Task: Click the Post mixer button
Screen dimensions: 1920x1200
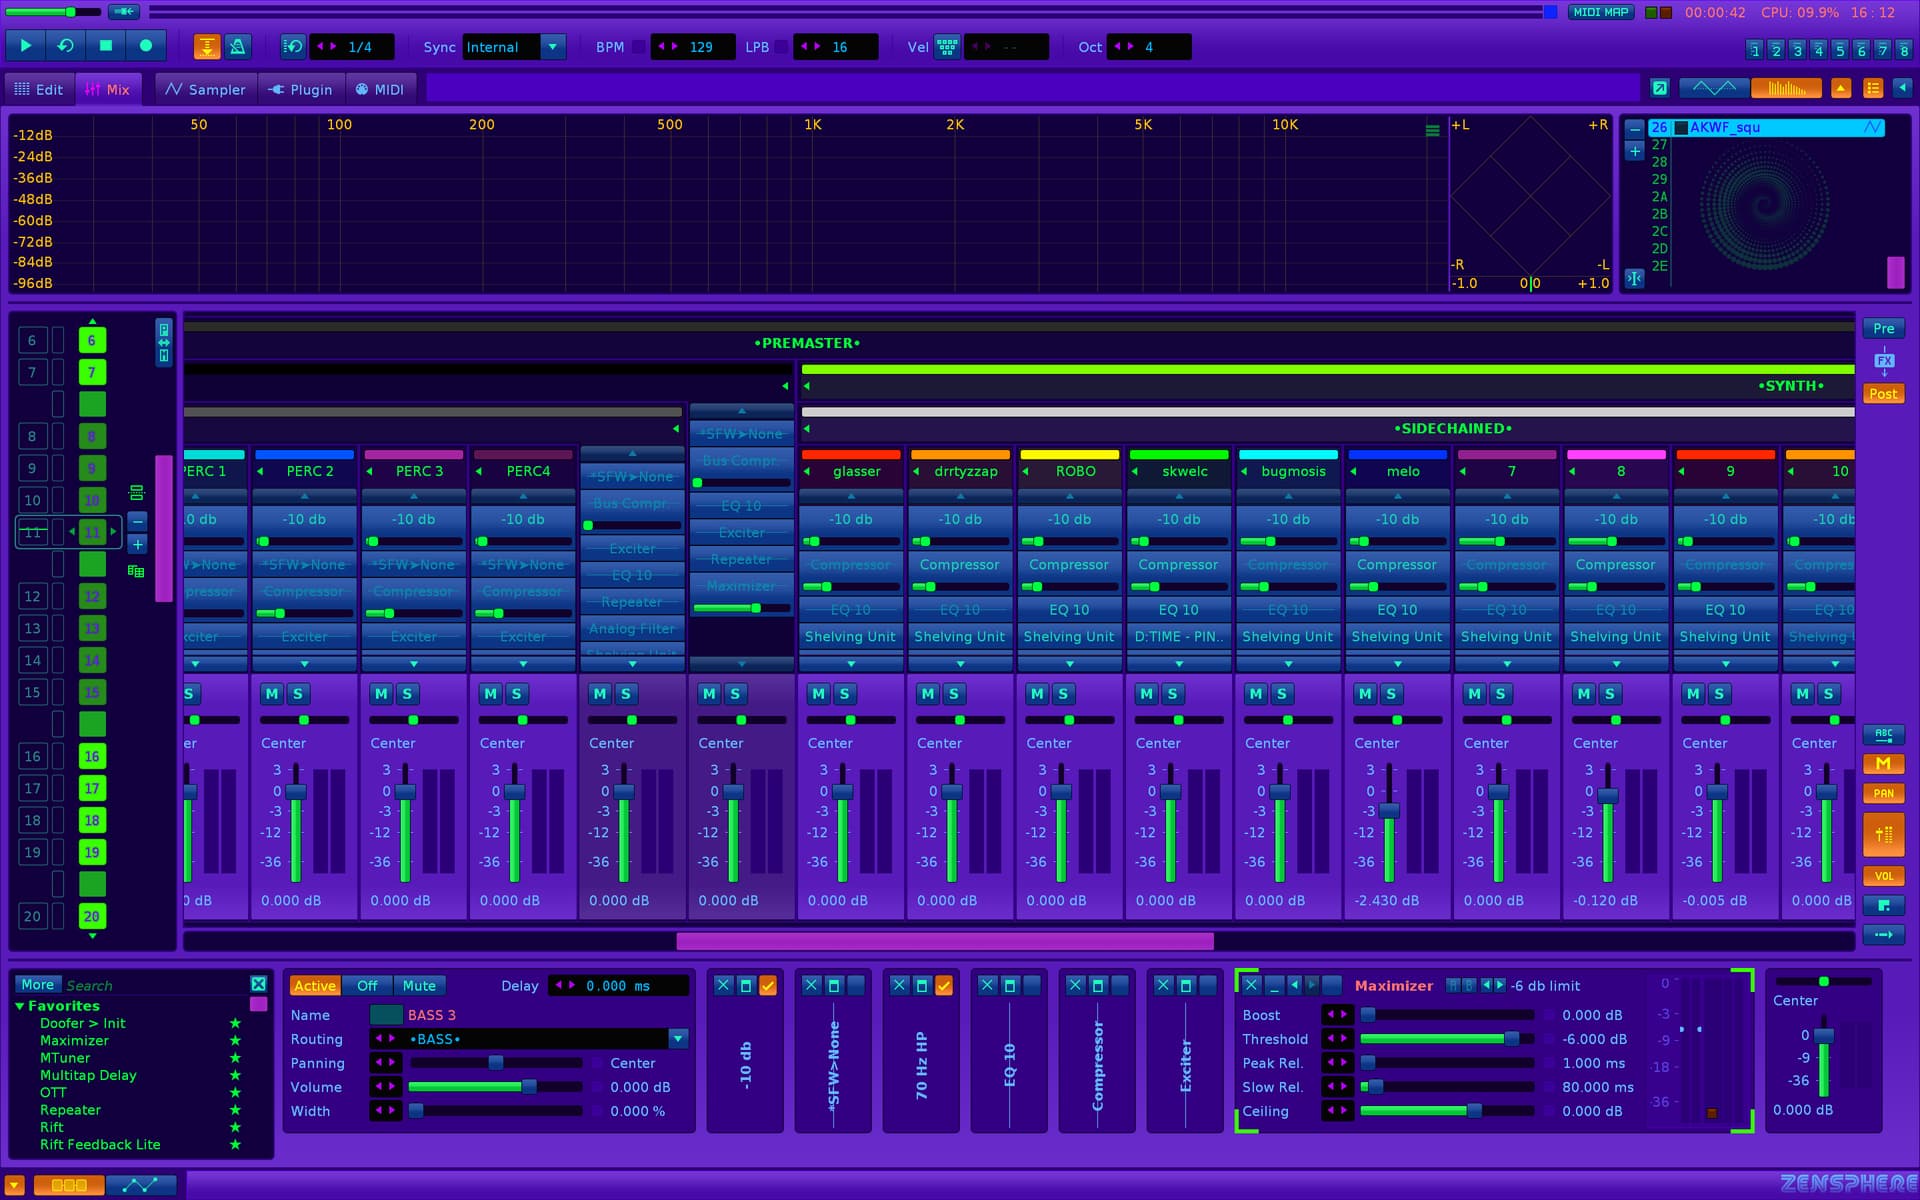Action: tap(1883, 393)
